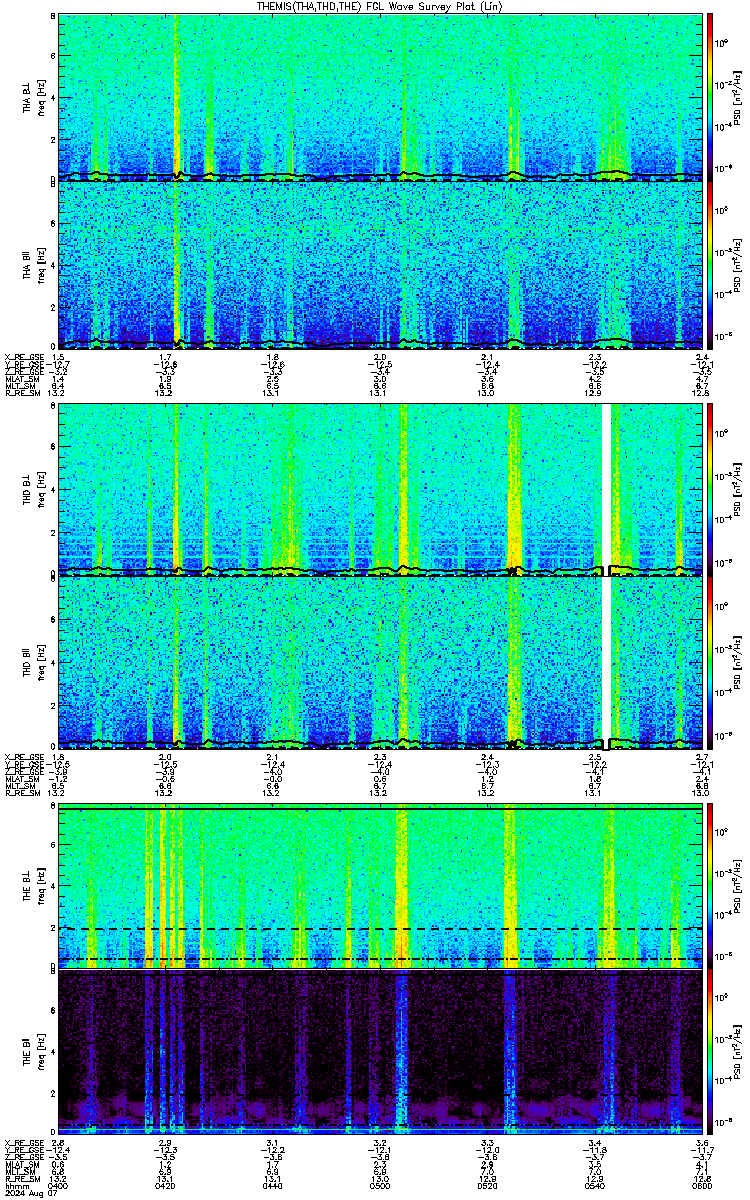This screenshot has width=750, height=1200.
Task: Click the THEMIS FGL Wave Survey Plot title
Action: click(381, 6)
